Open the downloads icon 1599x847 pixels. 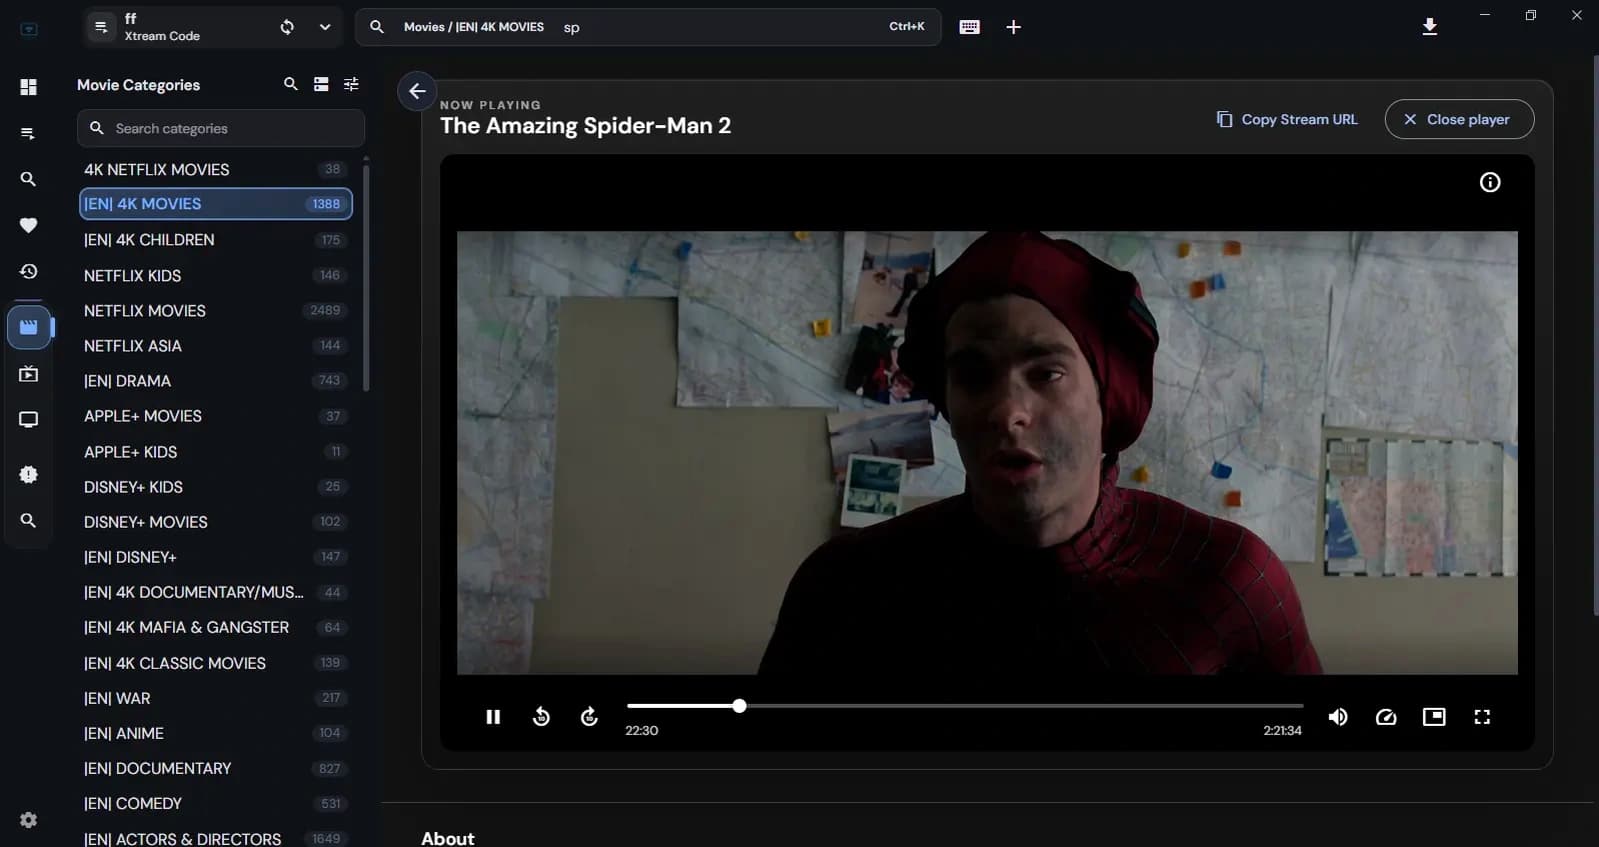click(x=1430, y=27)
